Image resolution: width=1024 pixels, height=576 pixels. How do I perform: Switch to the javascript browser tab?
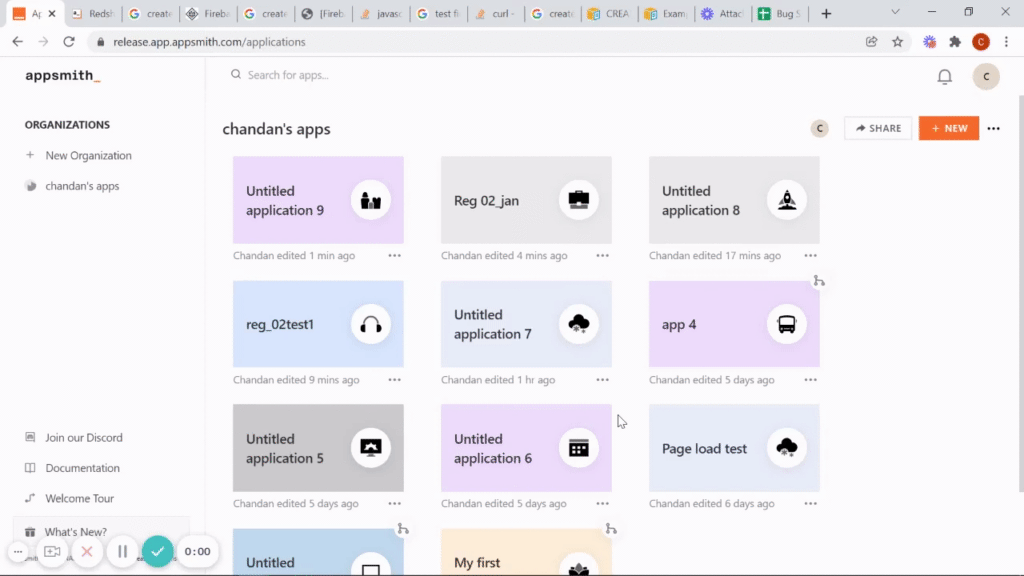[381, 13]
